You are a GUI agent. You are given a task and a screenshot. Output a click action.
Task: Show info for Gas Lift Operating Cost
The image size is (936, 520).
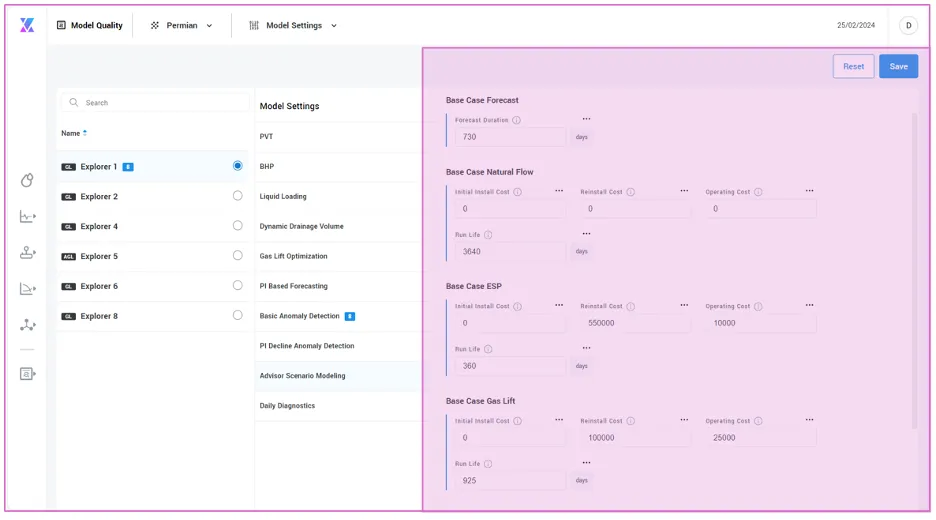click(x=758, y=421)
